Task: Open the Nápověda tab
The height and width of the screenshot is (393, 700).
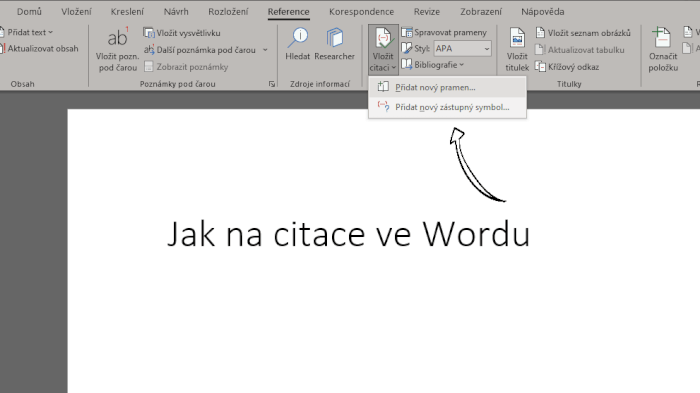Action: tap(543, 12)
